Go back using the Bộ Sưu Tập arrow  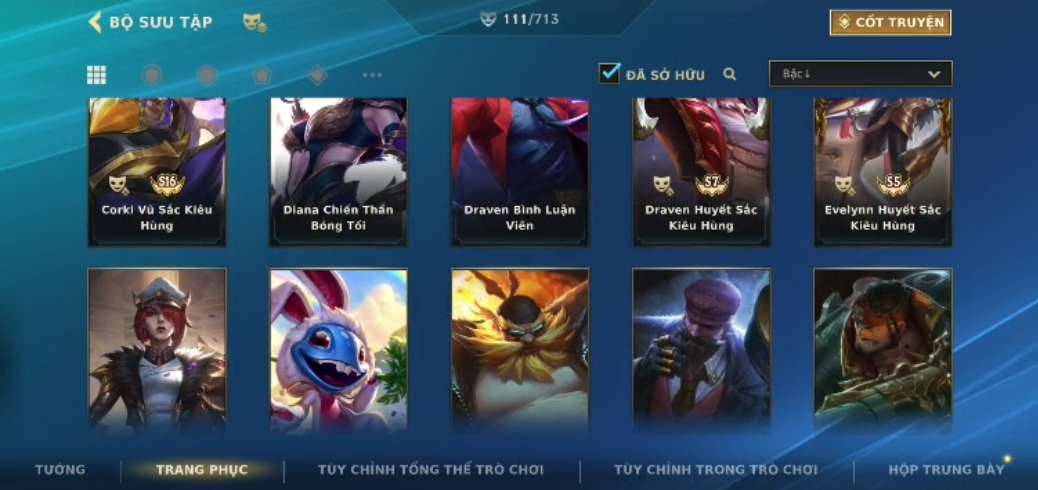pos(95,22)
